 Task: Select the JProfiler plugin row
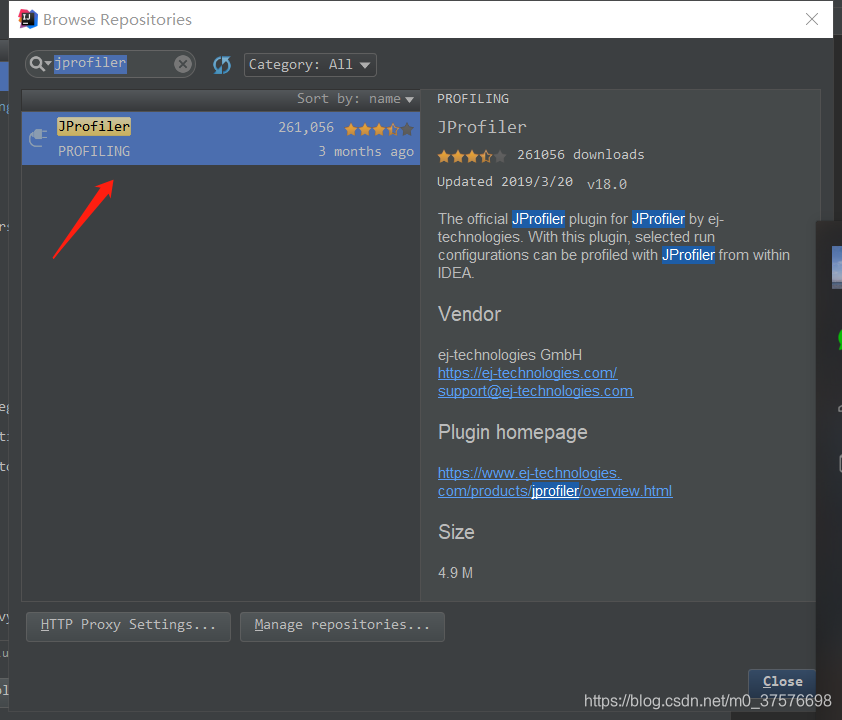tap(221, 138)
